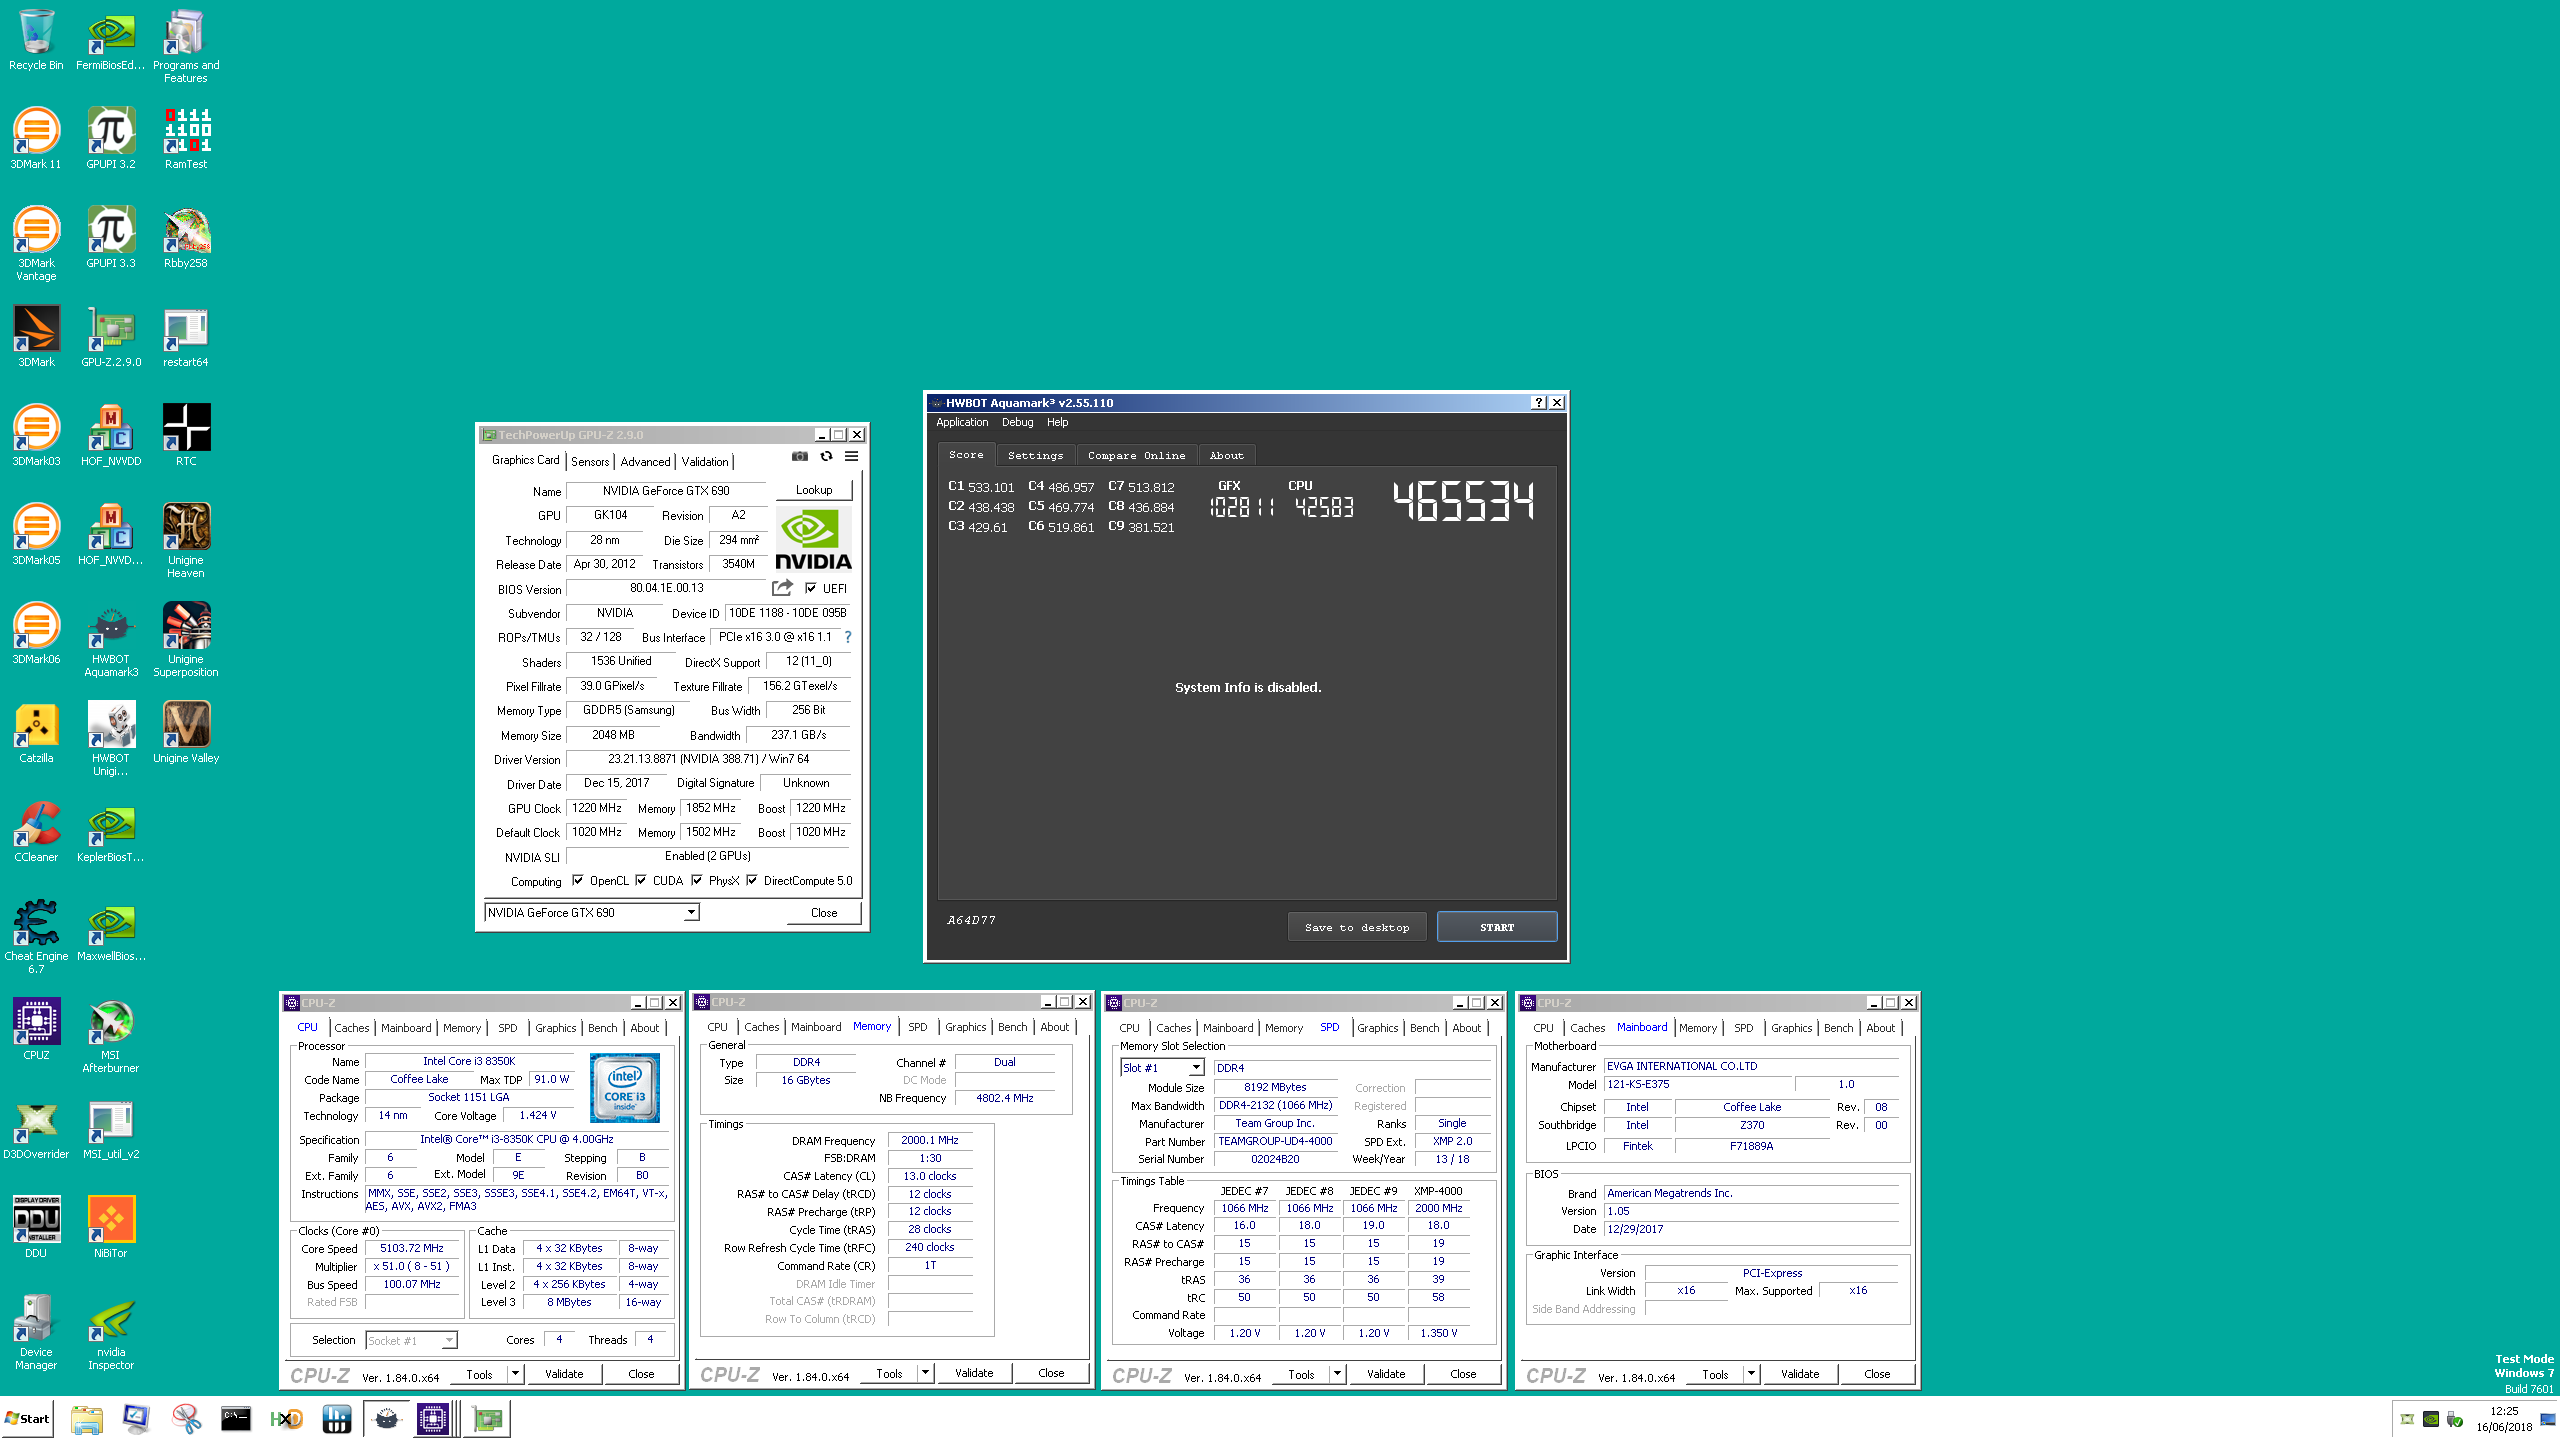Open the Snipping Tool taskbar icon
The height and width of the screenshot is (1440, 2560).
(x=186, y=1419)
